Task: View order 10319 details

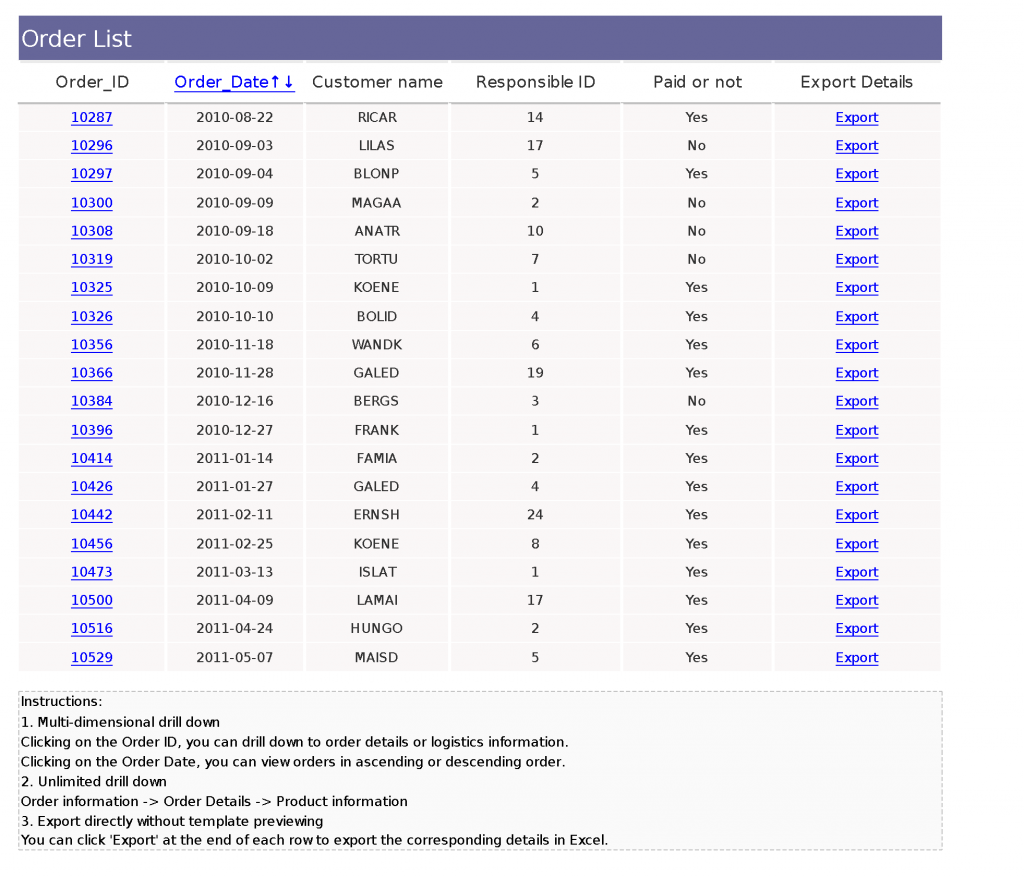Action: point(91,259)
